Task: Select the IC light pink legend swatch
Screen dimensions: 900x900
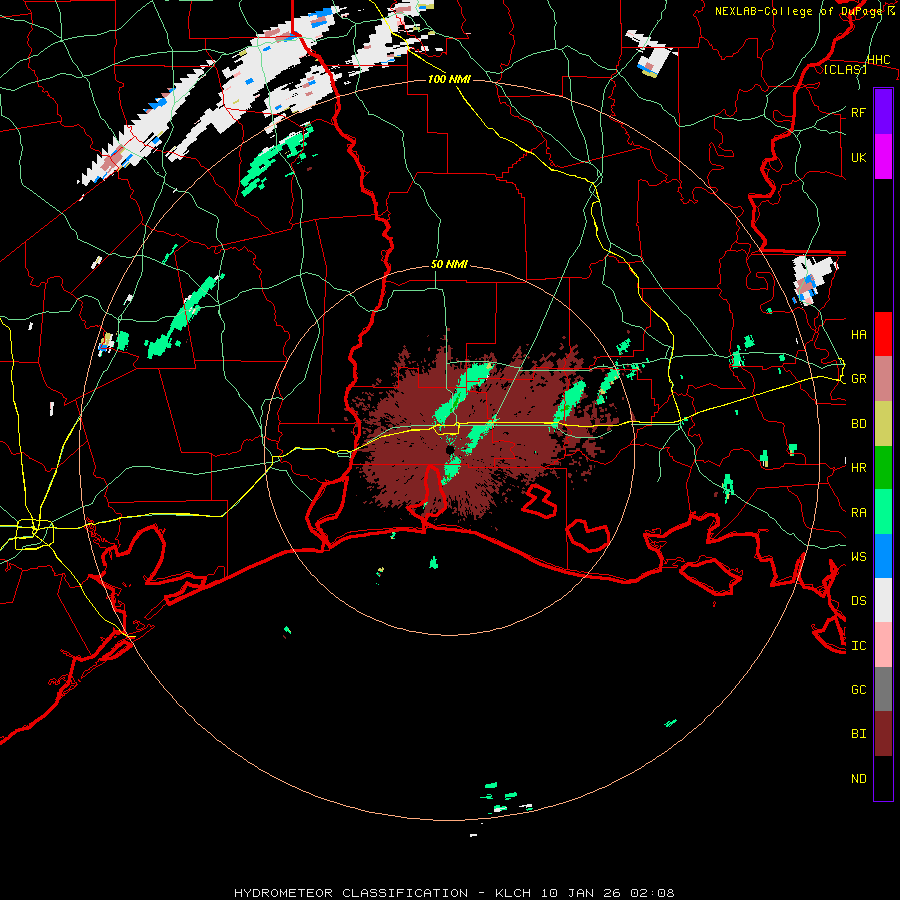Action: (883, 645)
